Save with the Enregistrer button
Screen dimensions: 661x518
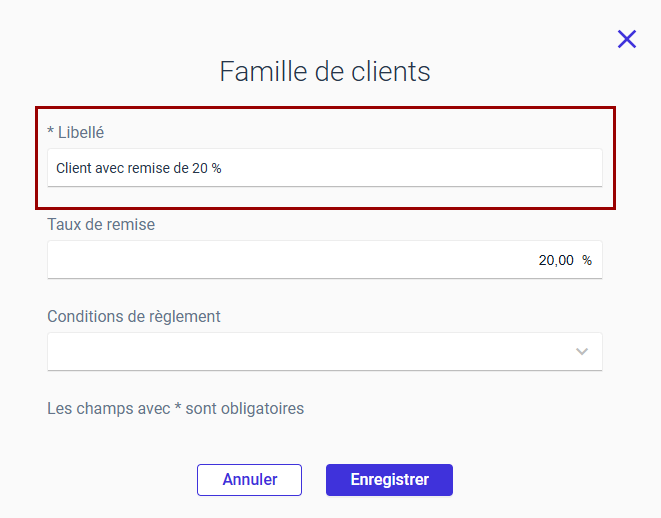(390, 480)
